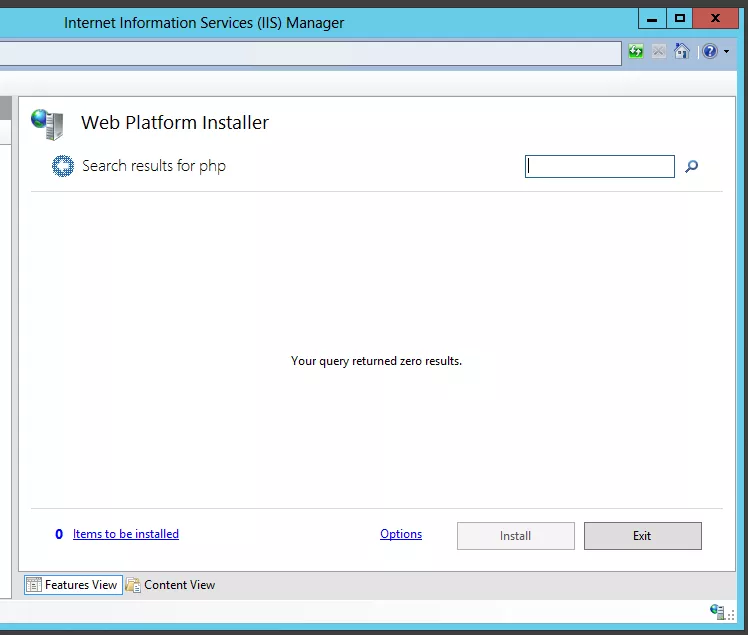Open the Help question mark icon
The height and width of the screenshot is (635, 748).
click(x=710, y=51)
